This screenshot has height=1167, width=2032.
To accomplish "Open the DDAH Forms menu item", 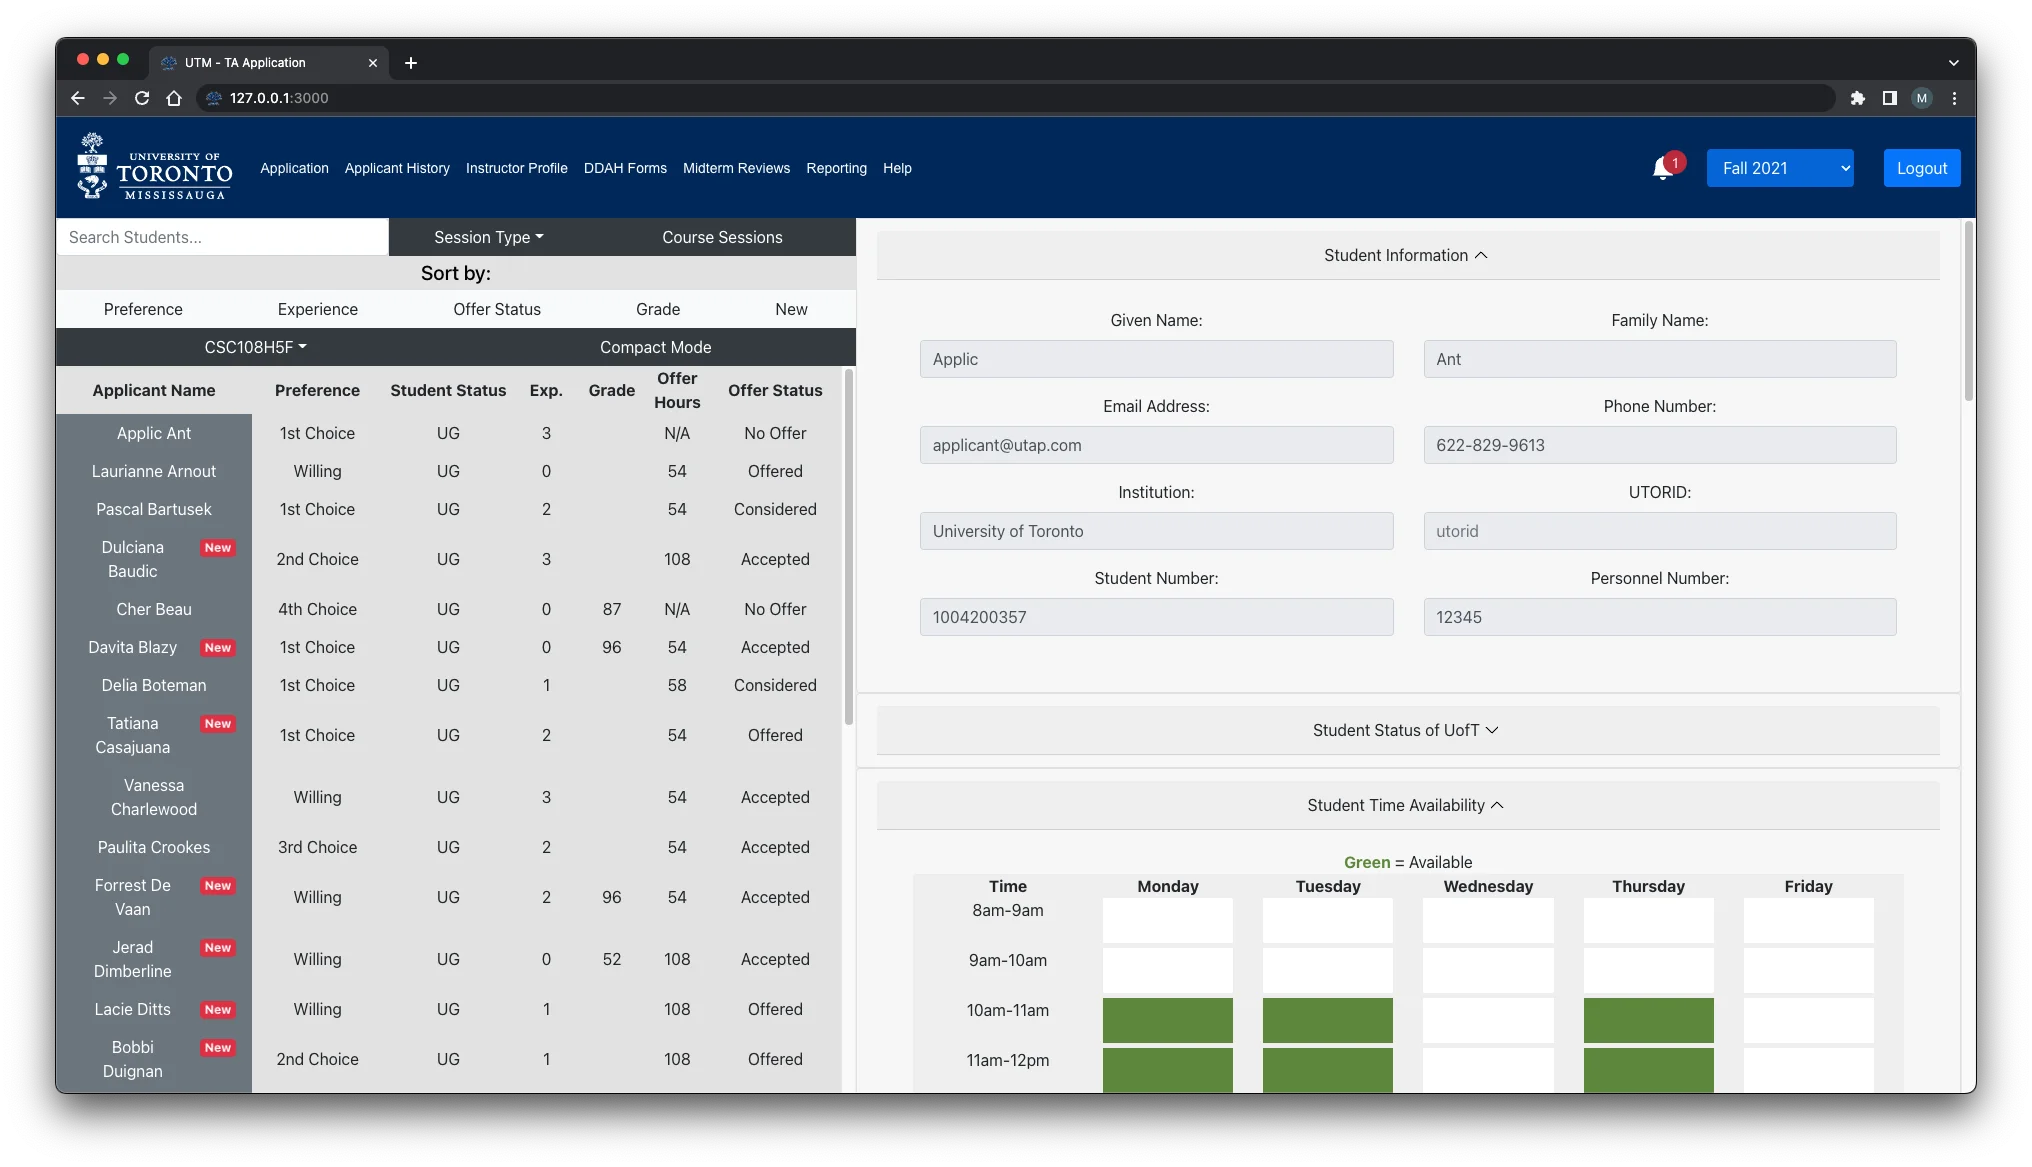I will pos(625,168).
